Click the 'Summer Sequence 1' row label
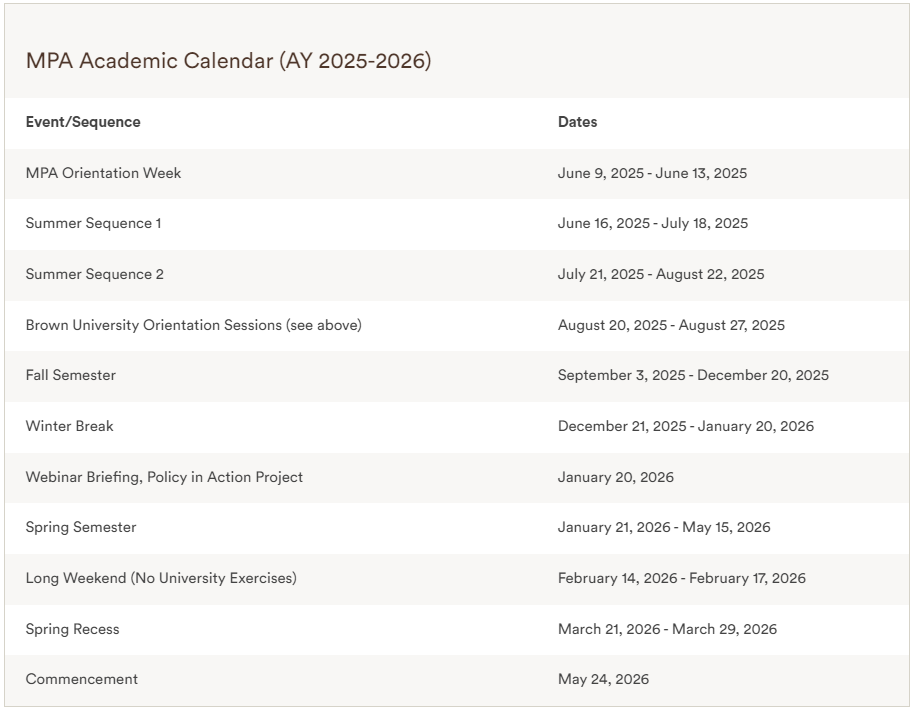This screenshot has width=915, height=714. tap(93, 223)
